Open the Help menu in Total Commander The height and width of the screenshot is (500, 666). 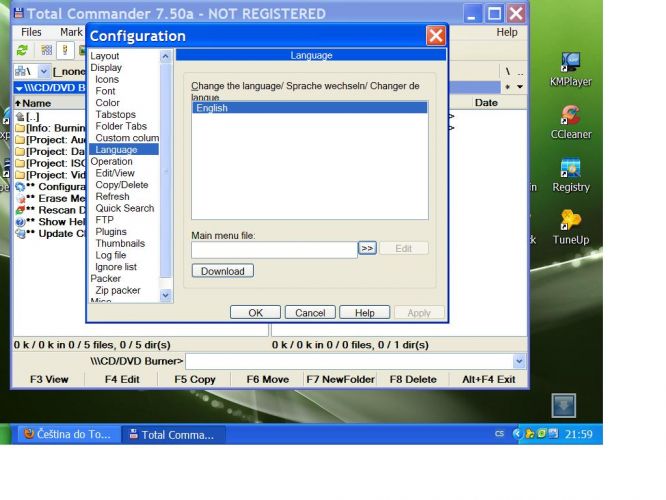507,32
